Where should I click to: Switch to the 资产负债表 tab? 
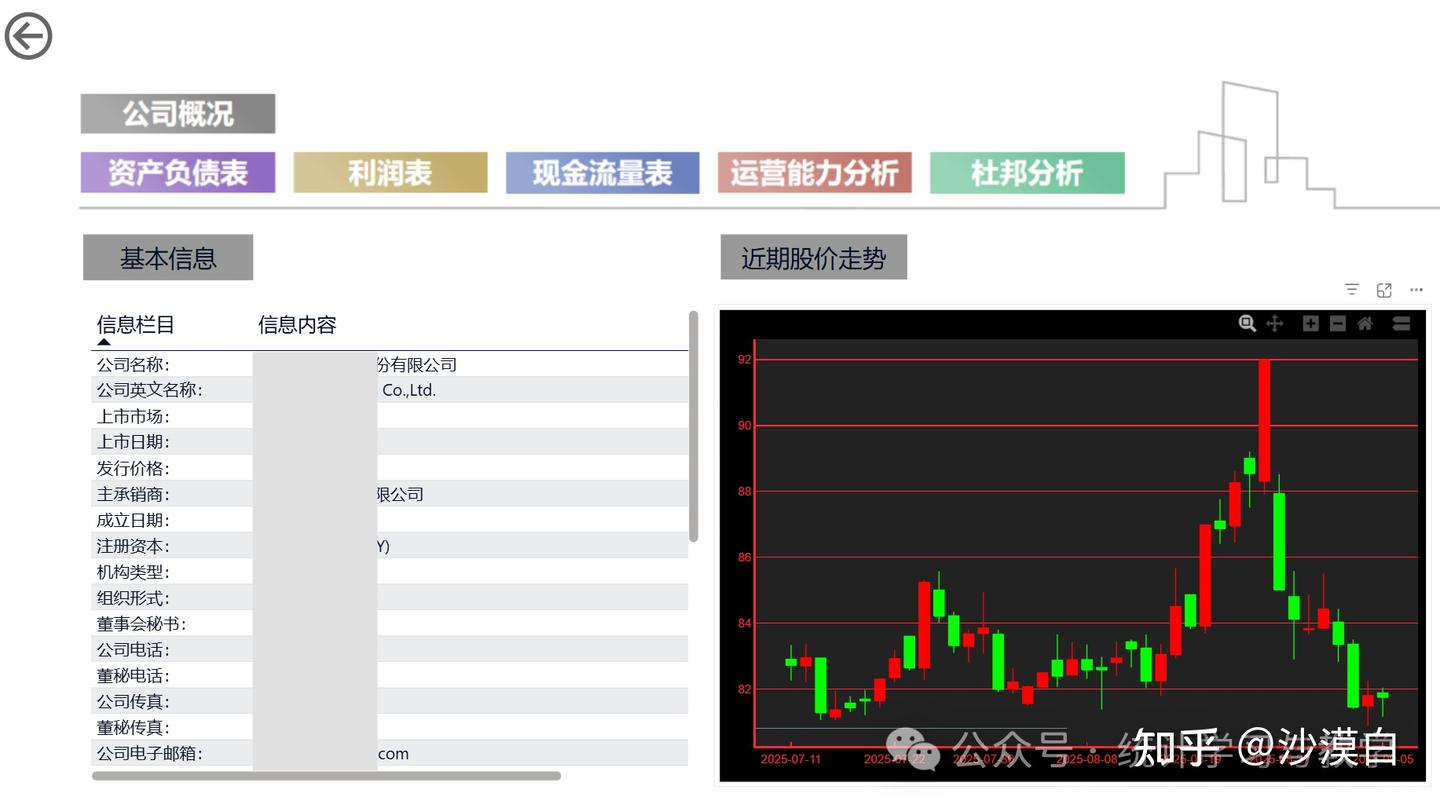pos(177,172)
